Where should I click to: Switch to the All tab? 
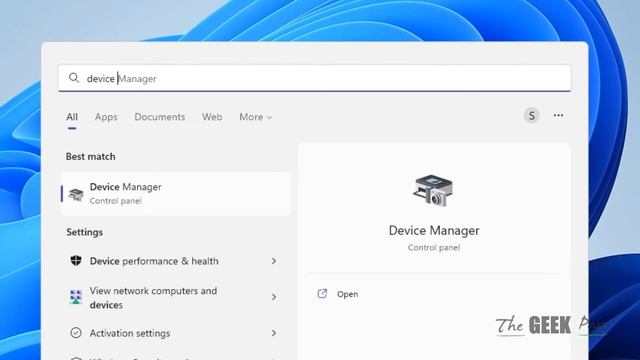(72, 117)
